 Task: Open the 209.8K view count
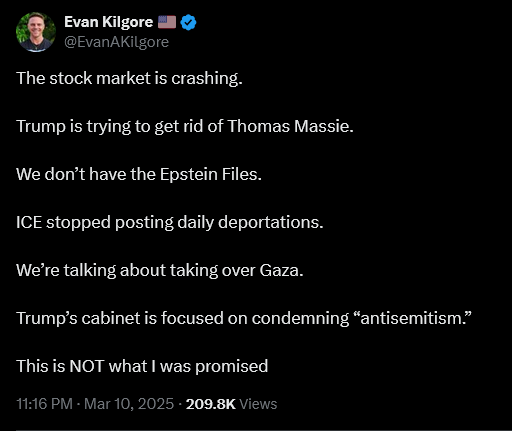coord(211,404)
